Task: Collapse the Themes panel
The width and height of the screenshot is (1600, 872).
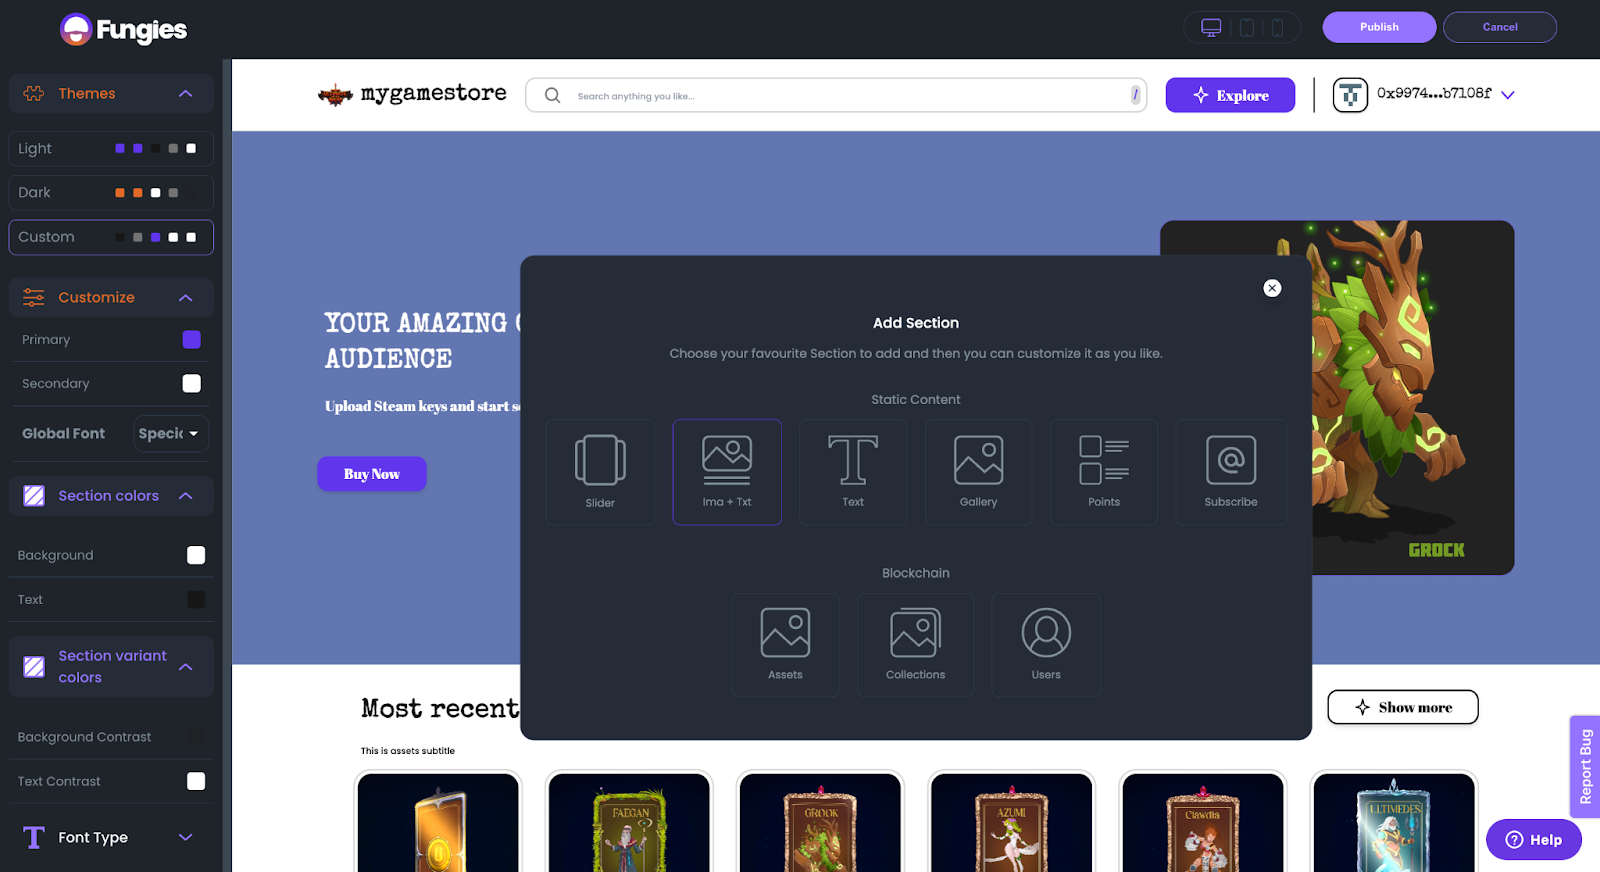Action: [x=185, y=94]
